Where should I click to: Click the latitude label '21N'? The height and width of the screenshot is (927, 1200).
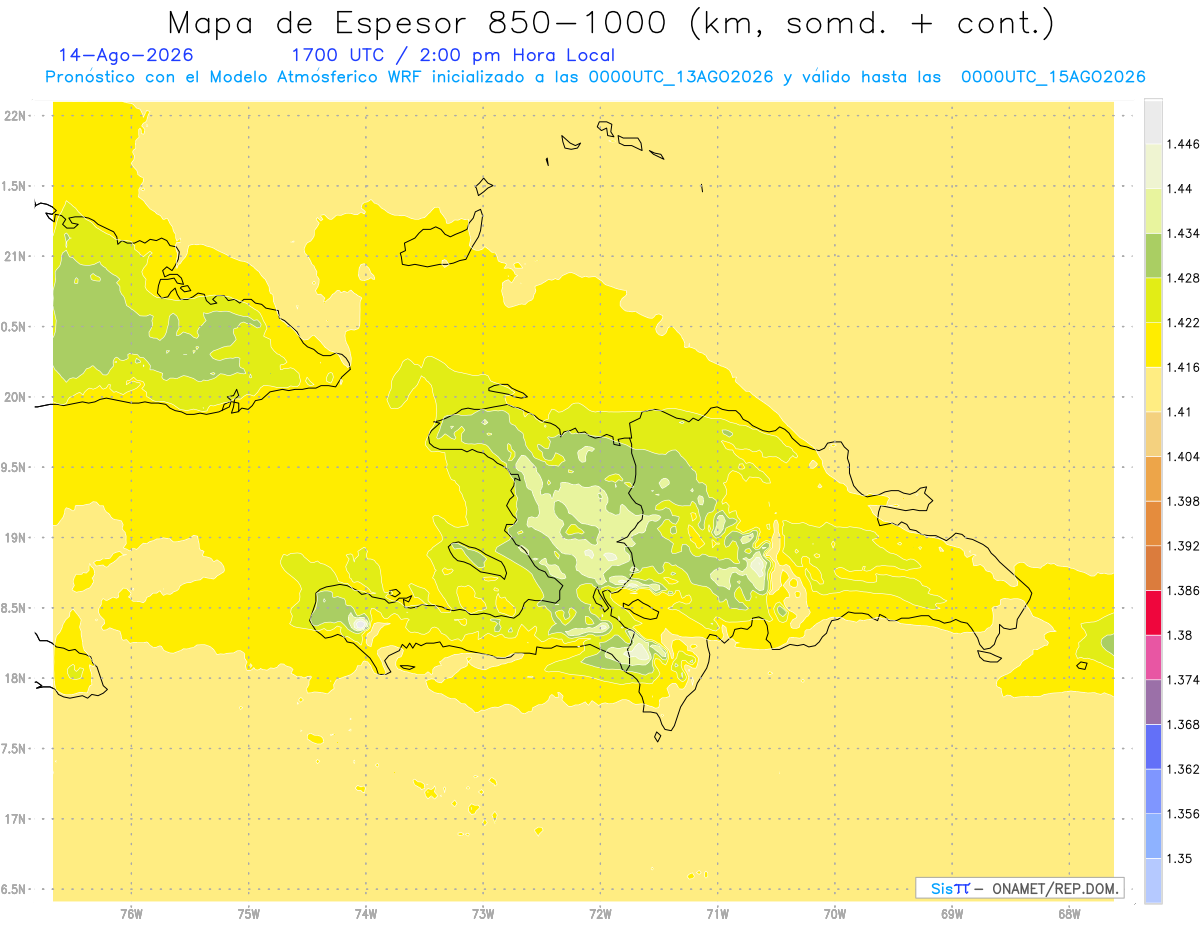click(x=15, y=257)
